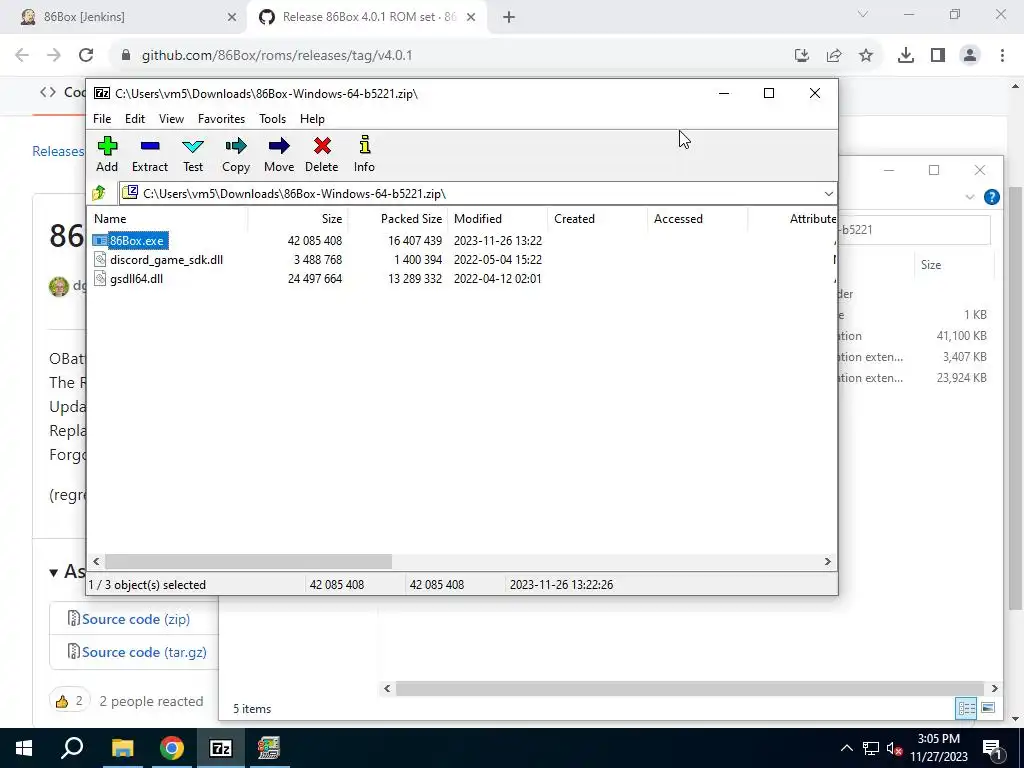Viewport: 1024px width, 768px height.
Task: Reload the Chrome page
Action: [86, 55]
